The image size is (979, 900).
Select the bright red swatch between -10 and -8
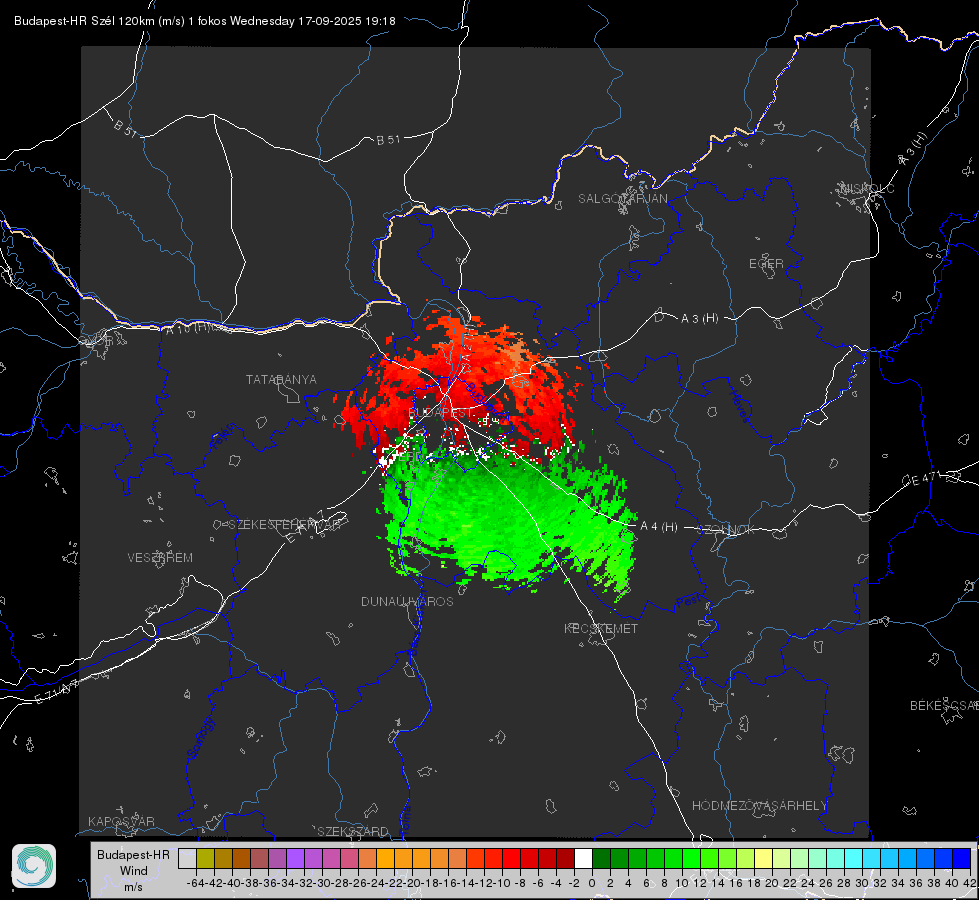pos(511,858)
